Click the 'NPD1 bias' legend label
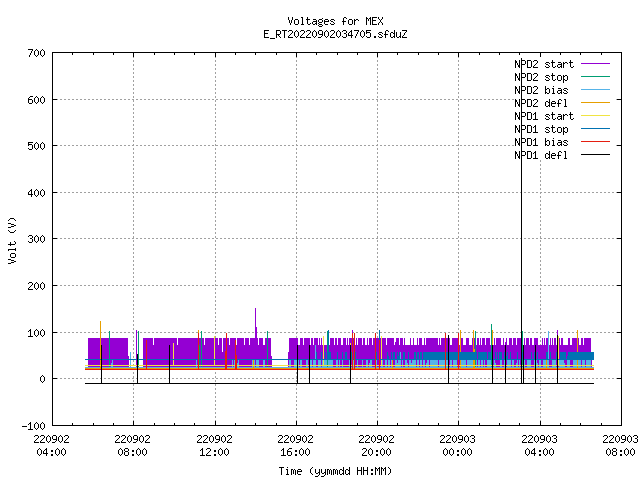The image size is (640, 480). point(541,142)
